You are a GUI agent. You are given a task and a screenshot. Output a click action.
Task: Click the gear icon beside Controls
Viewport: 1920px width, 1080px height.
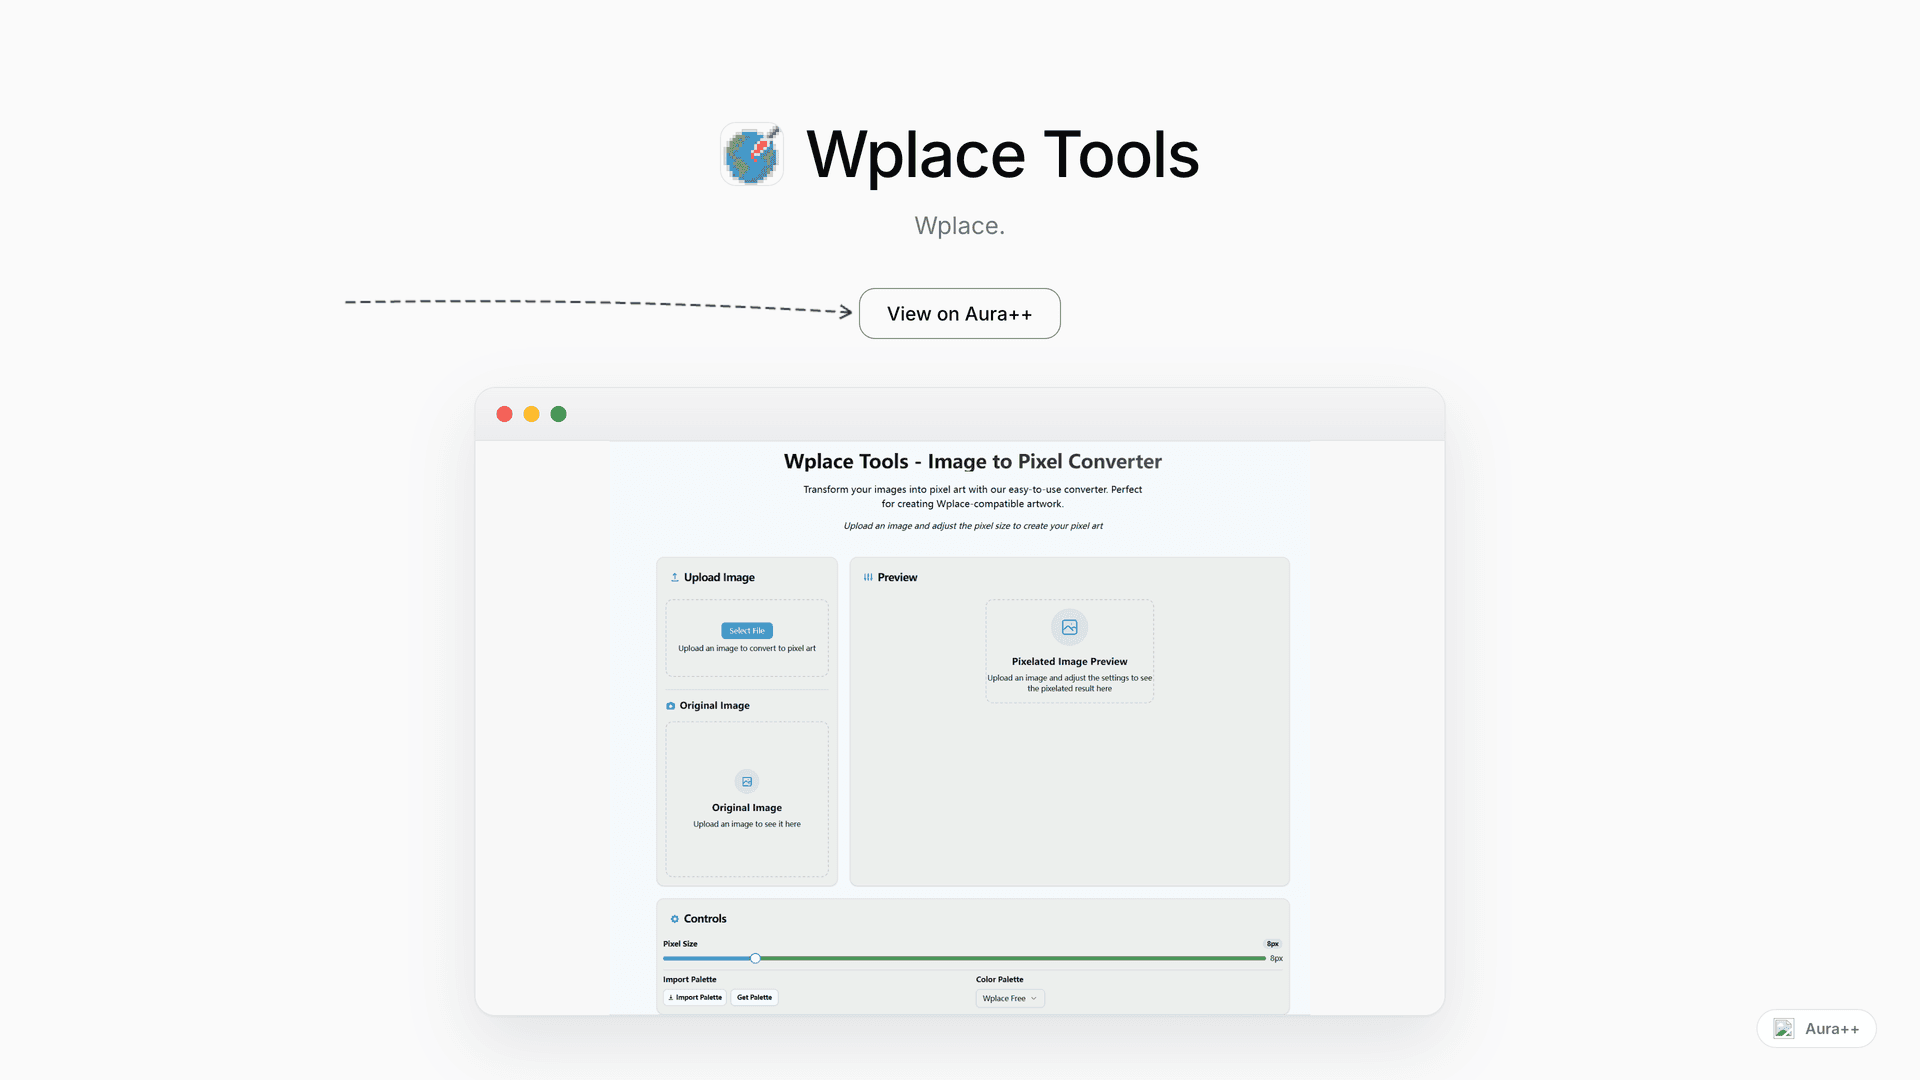tap(675, 919)
